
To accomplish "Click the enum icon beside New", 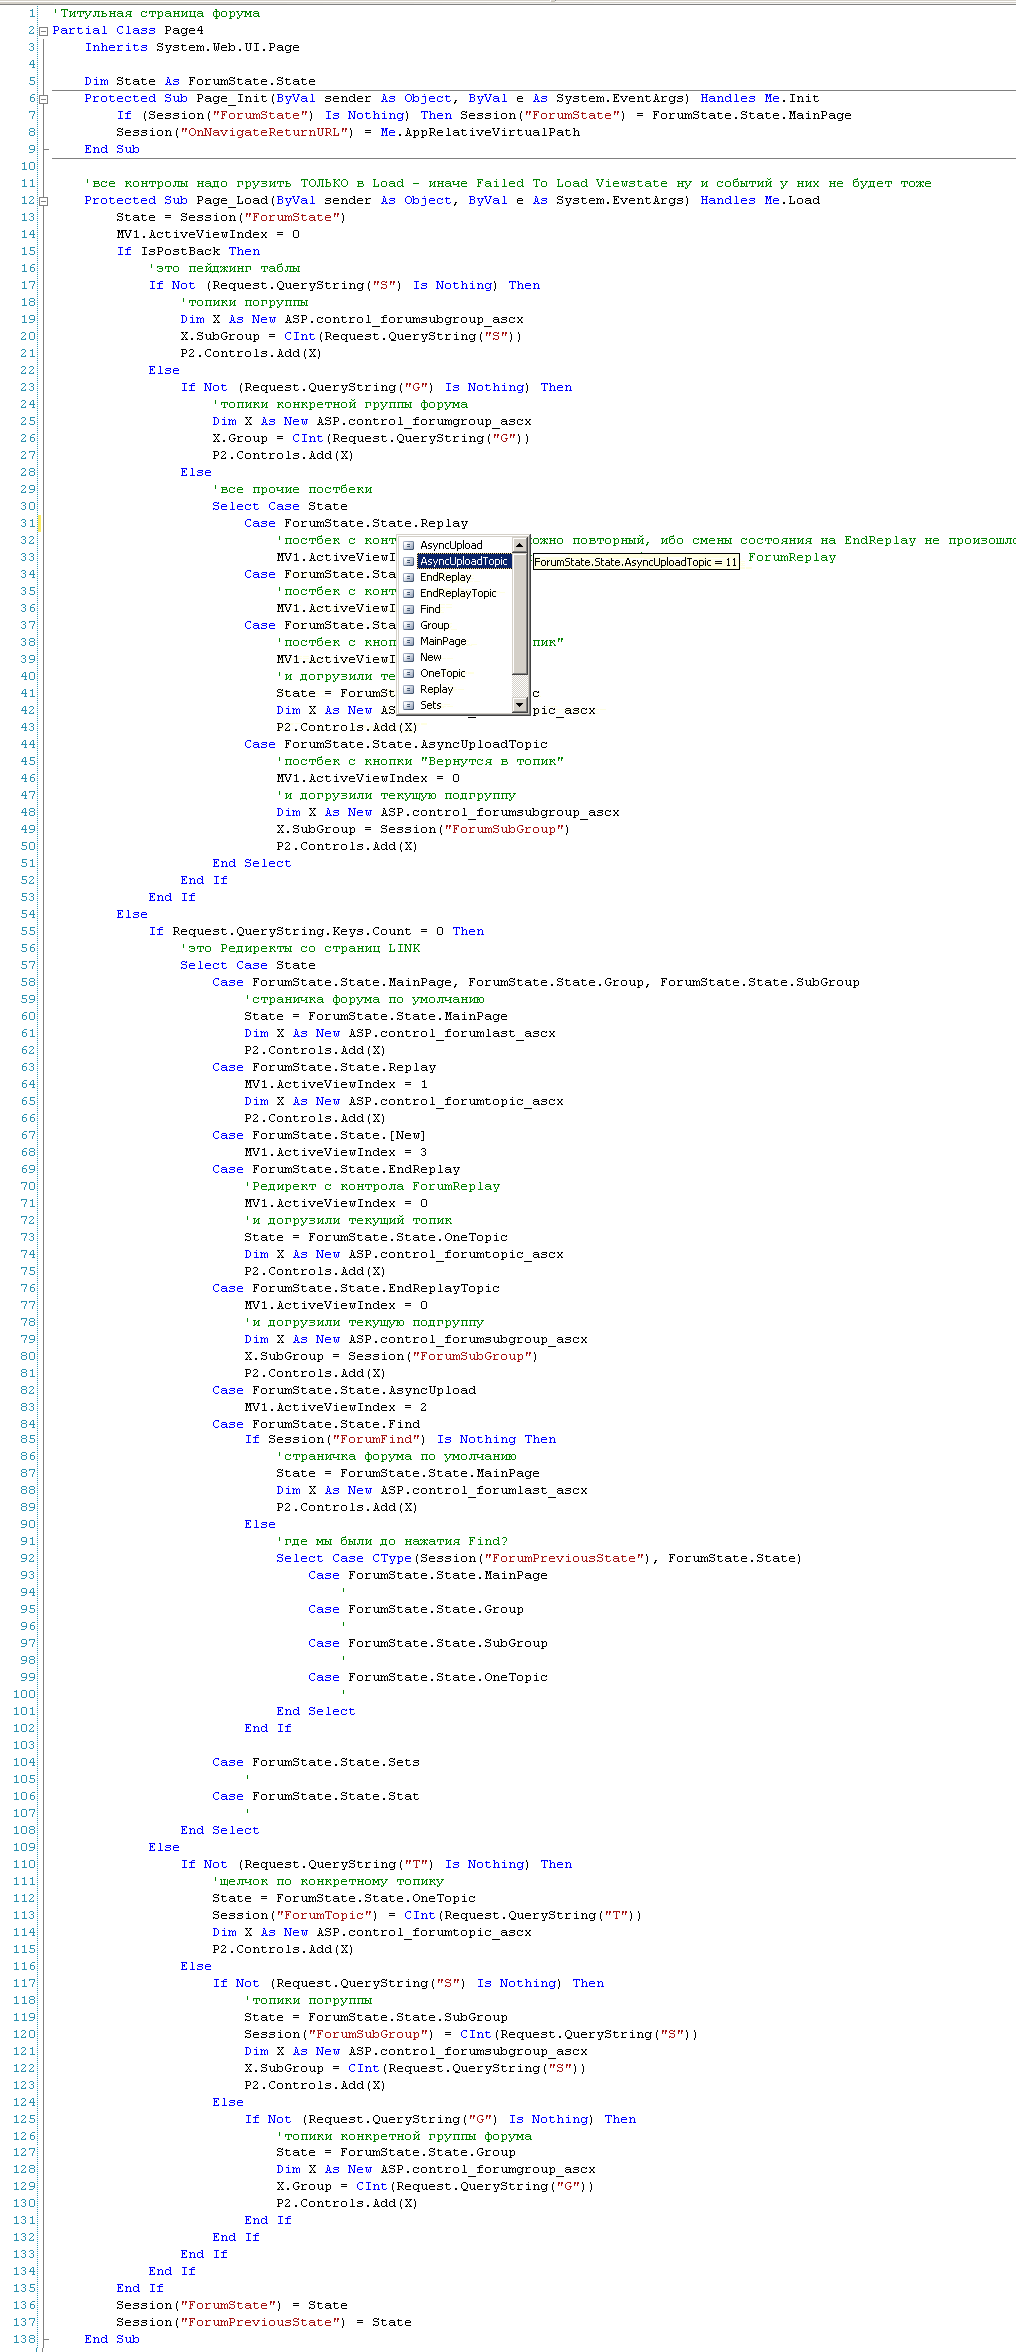I will point(408,657).
